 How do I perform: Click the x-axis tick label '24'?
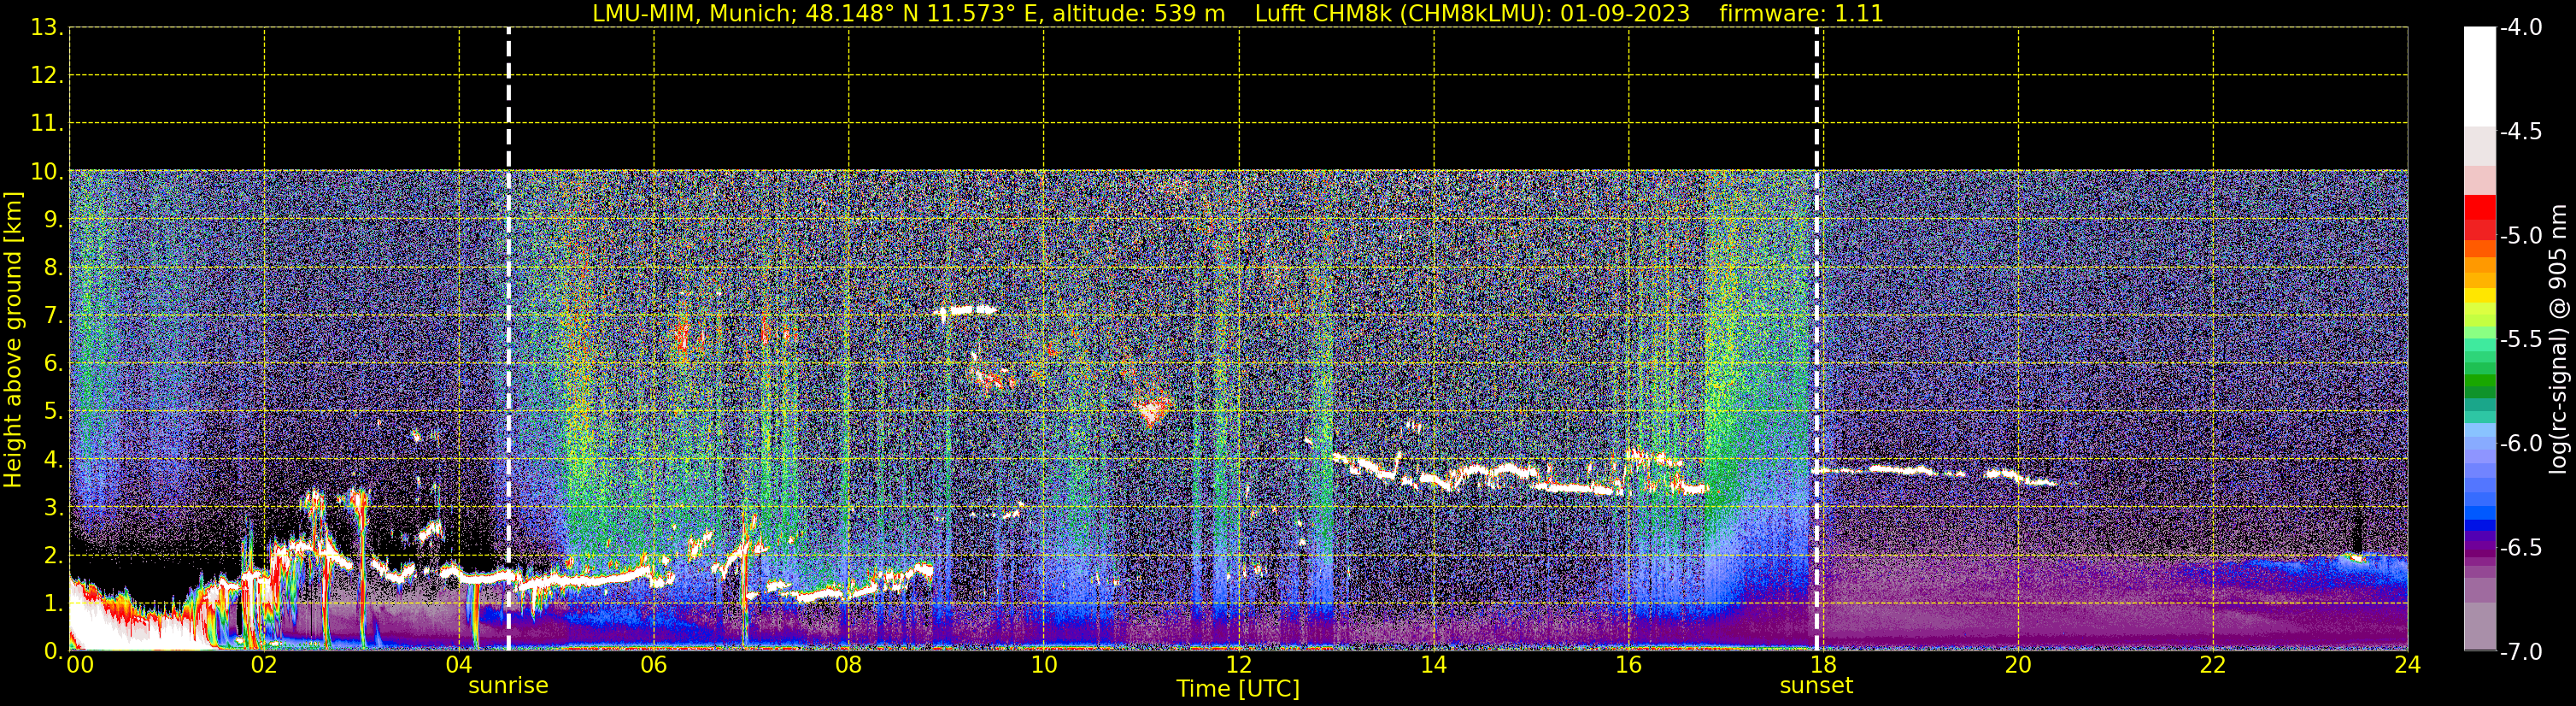point(2407,665)
